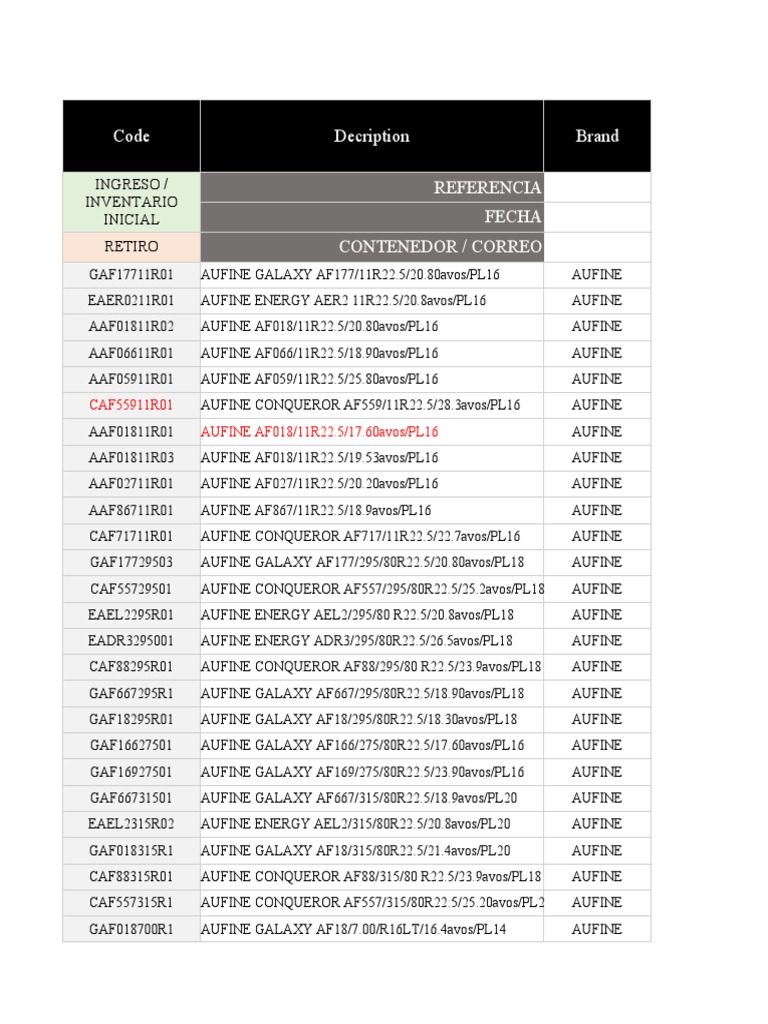Click description AUFINE GALAXY AF18/7.00/R16LT/16.4avos/PL14

[x=353, y=929]
